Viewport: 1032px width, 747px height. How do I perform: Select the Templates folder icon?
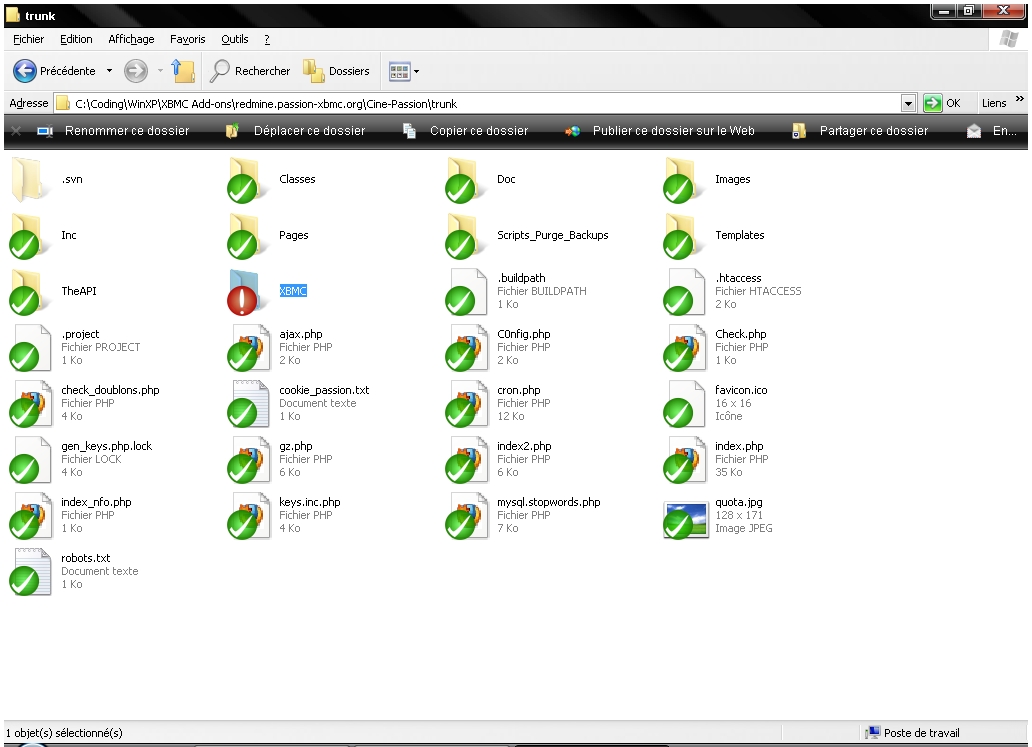[684, 235]
